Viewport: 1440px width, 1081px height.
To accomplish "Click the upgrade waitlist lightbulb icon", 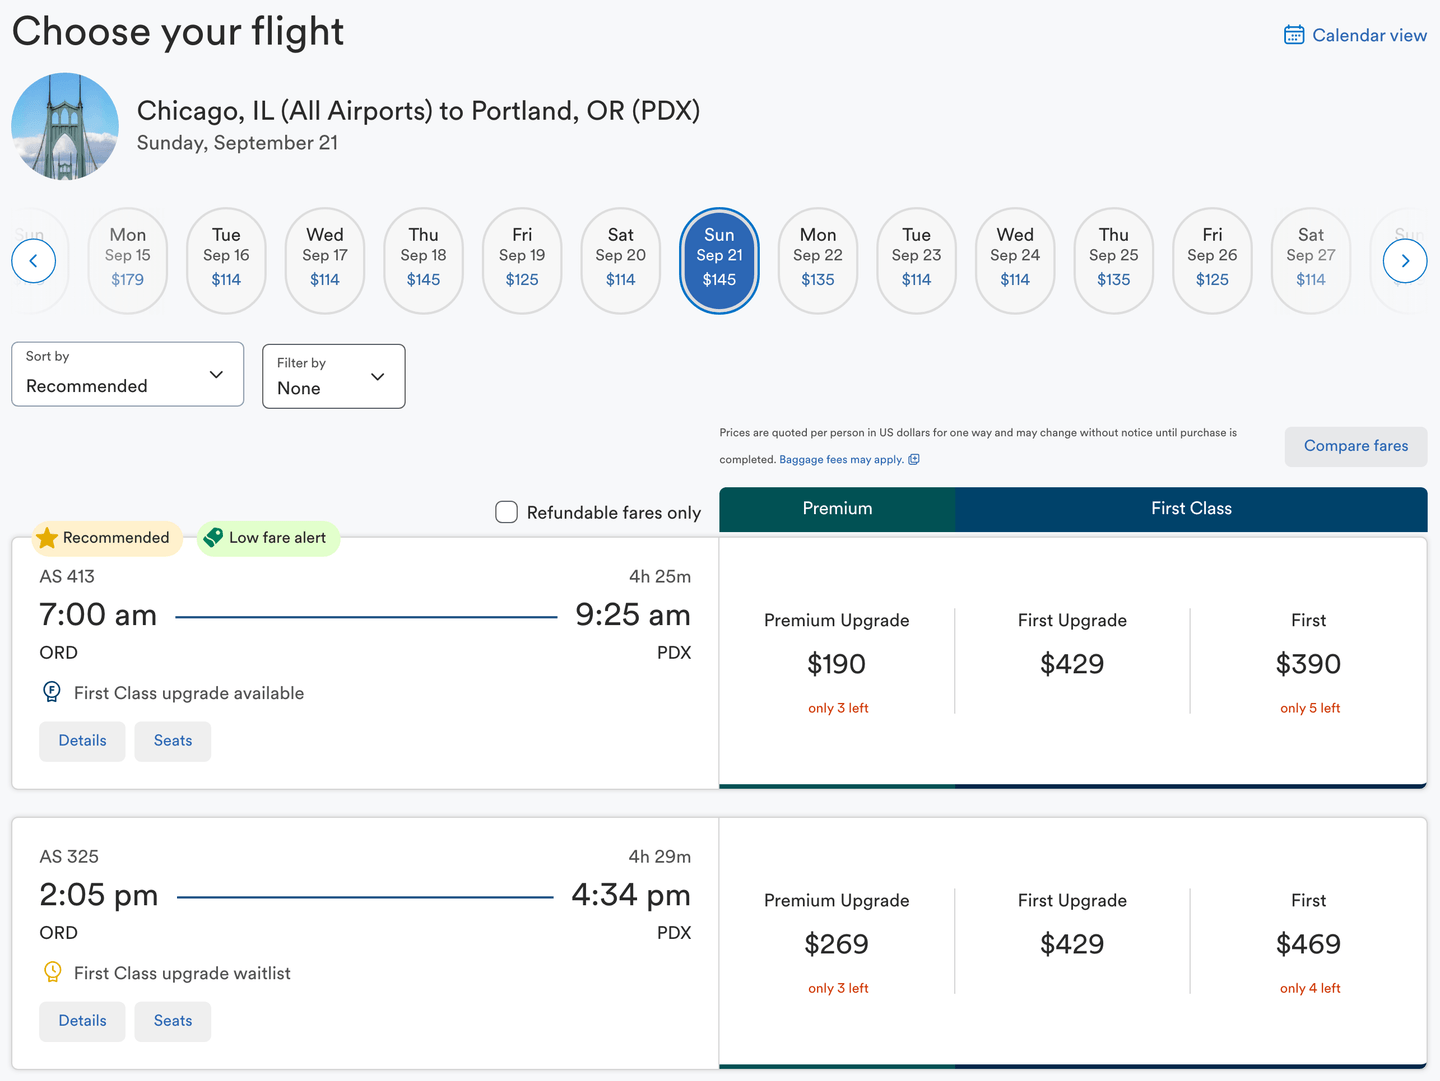I will [52, 972].
